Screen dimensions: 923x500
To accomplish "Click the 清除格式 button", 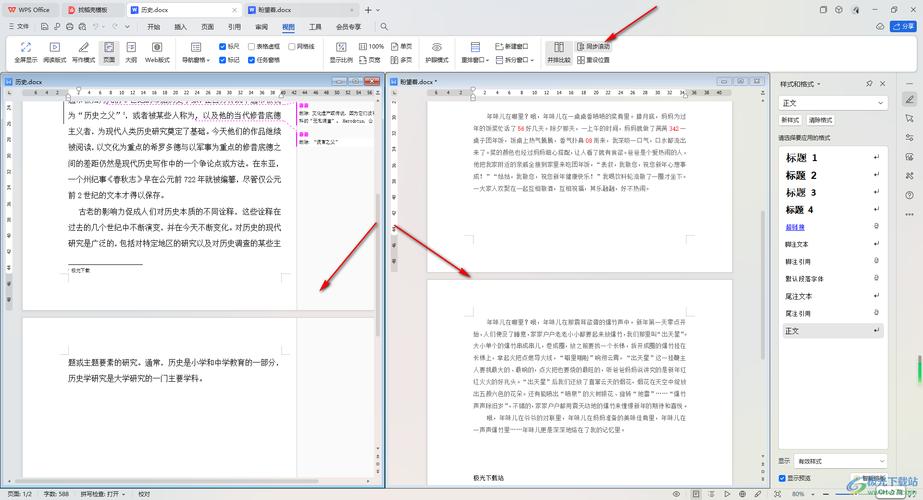I will [820, 120].
